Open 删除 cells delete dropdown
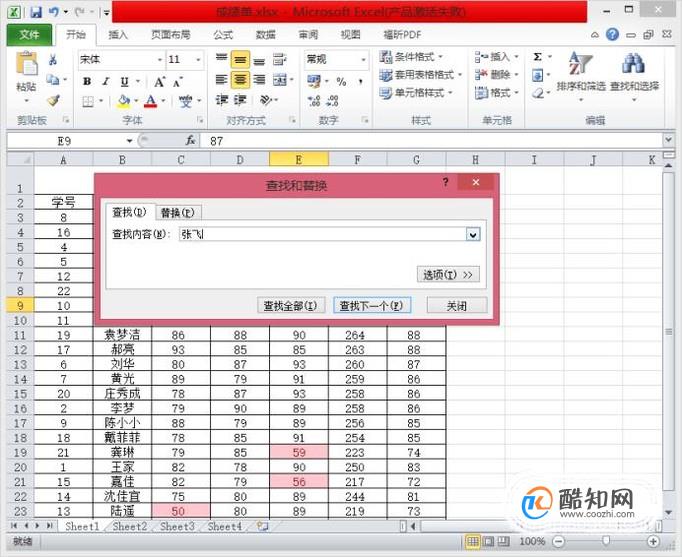682x557 pixels. (x=497, y=75)
